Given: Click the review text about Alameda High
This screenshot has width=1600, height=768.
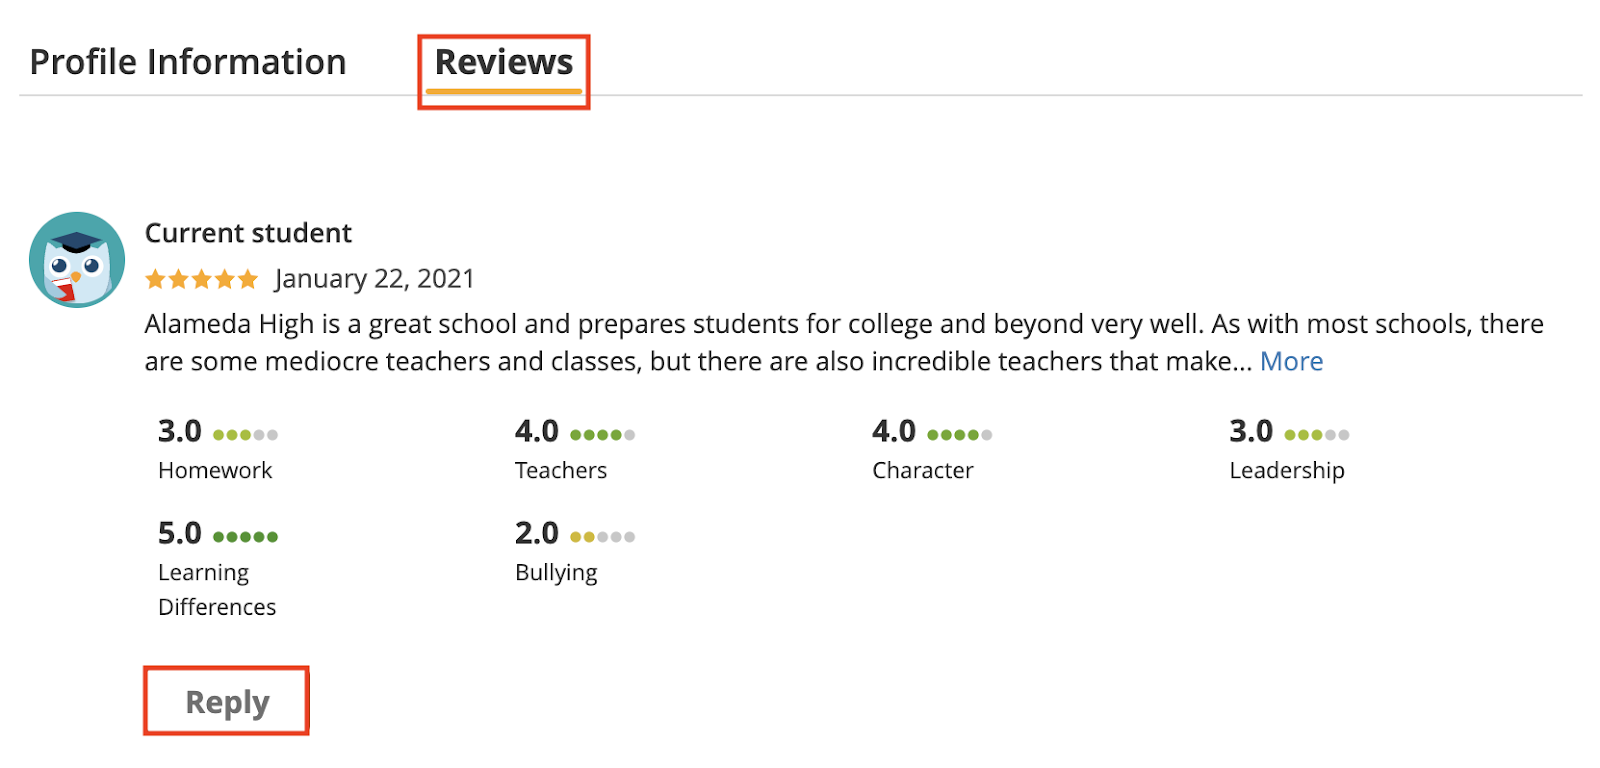Looking at the screenshot, I should tap(844, 342).
